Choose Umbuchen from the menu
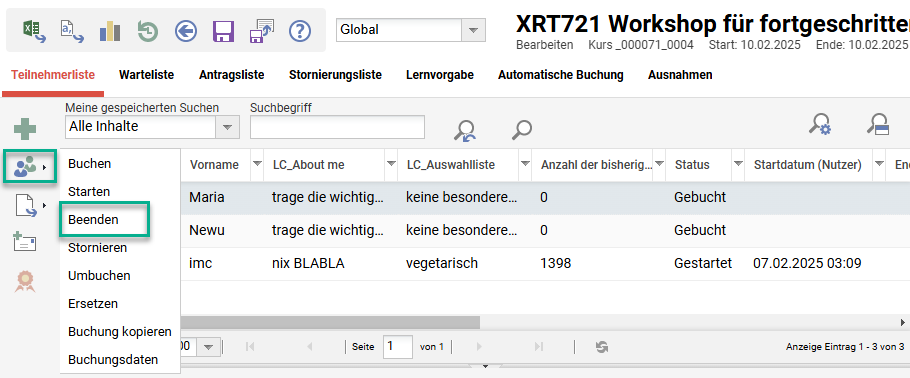 [120, 275]
